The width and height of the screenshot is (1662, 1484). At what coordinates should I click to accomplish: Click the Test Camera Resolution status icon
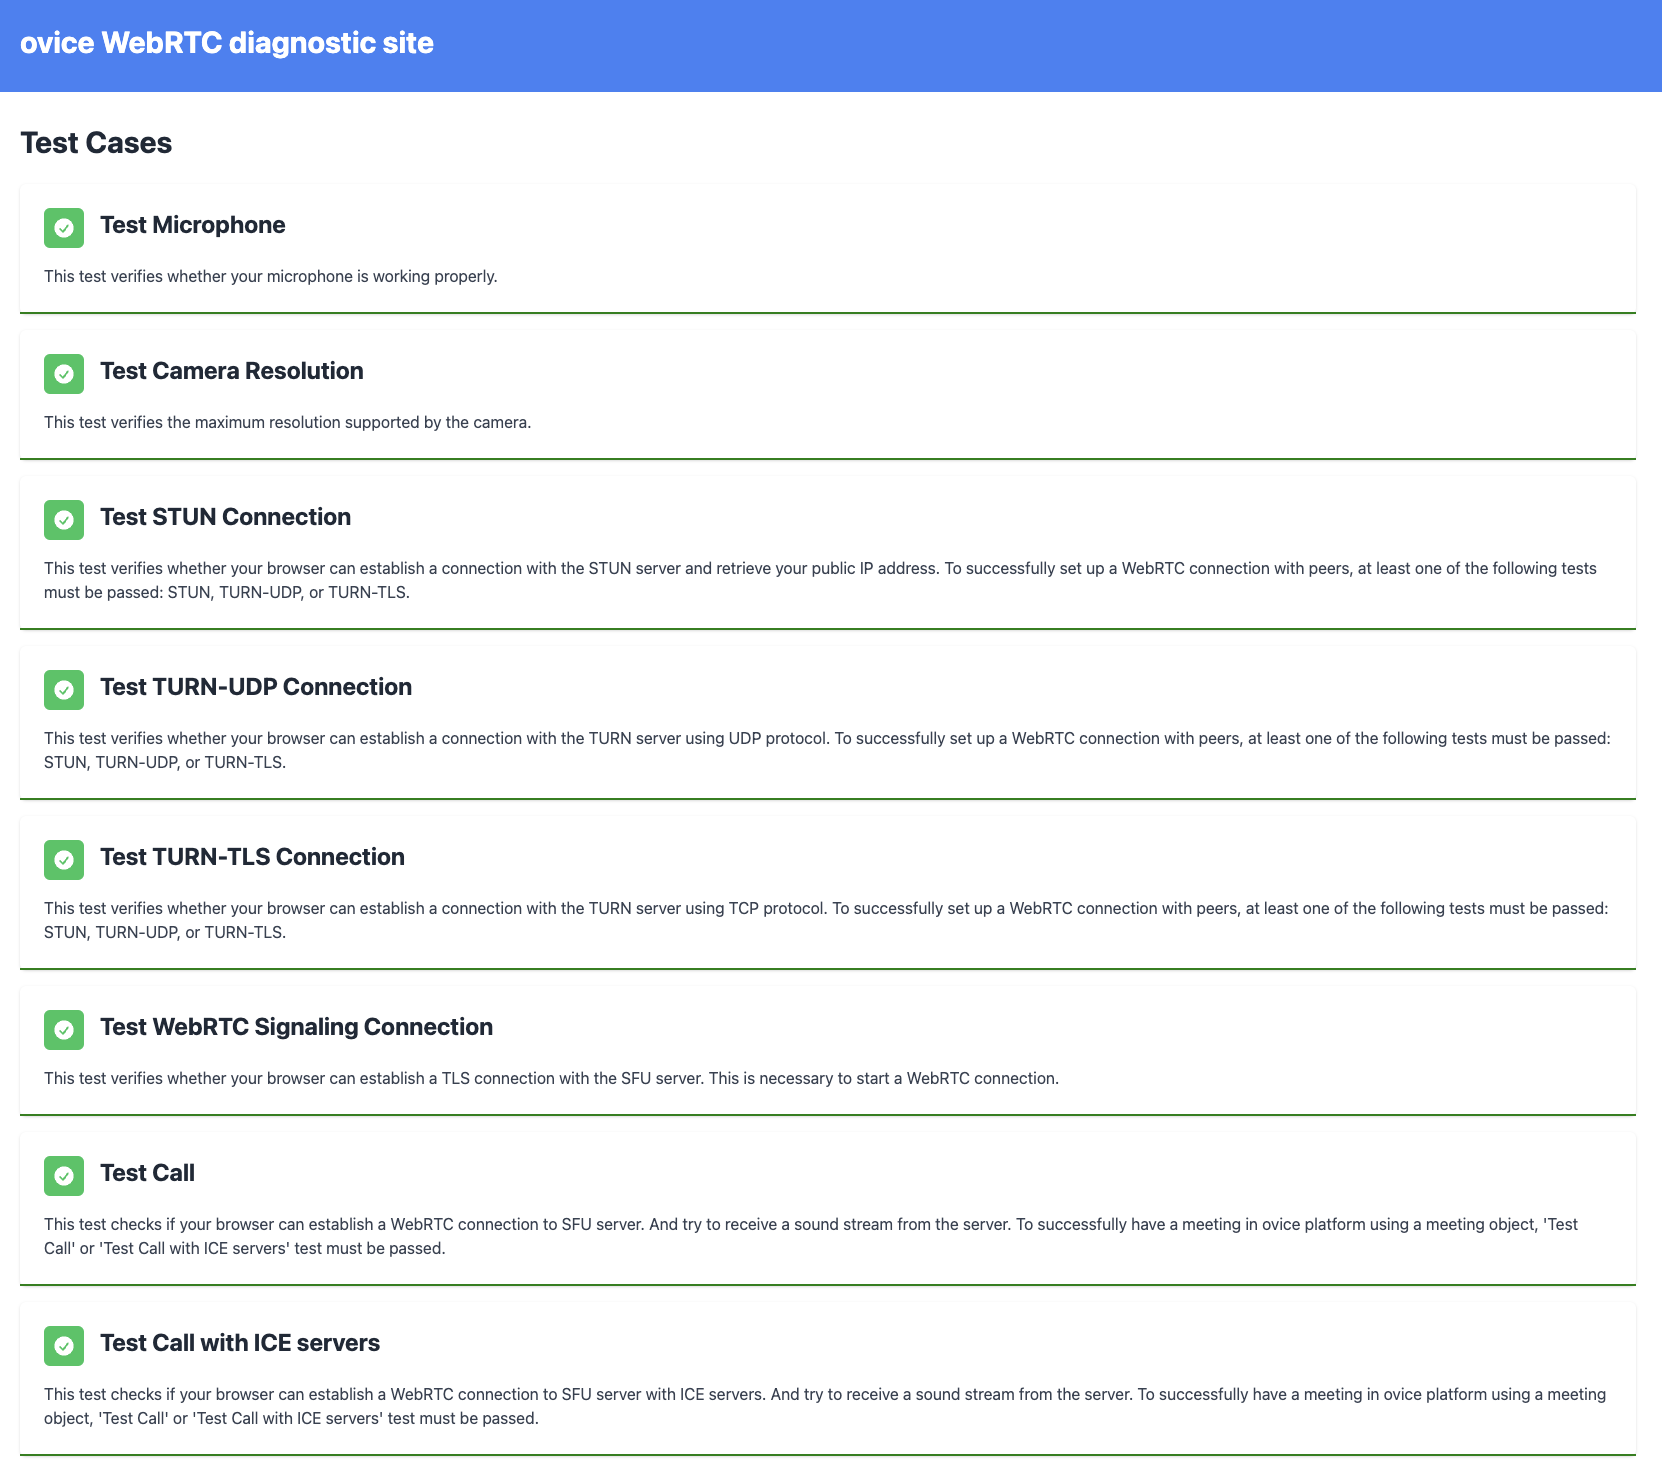(64, 374)
